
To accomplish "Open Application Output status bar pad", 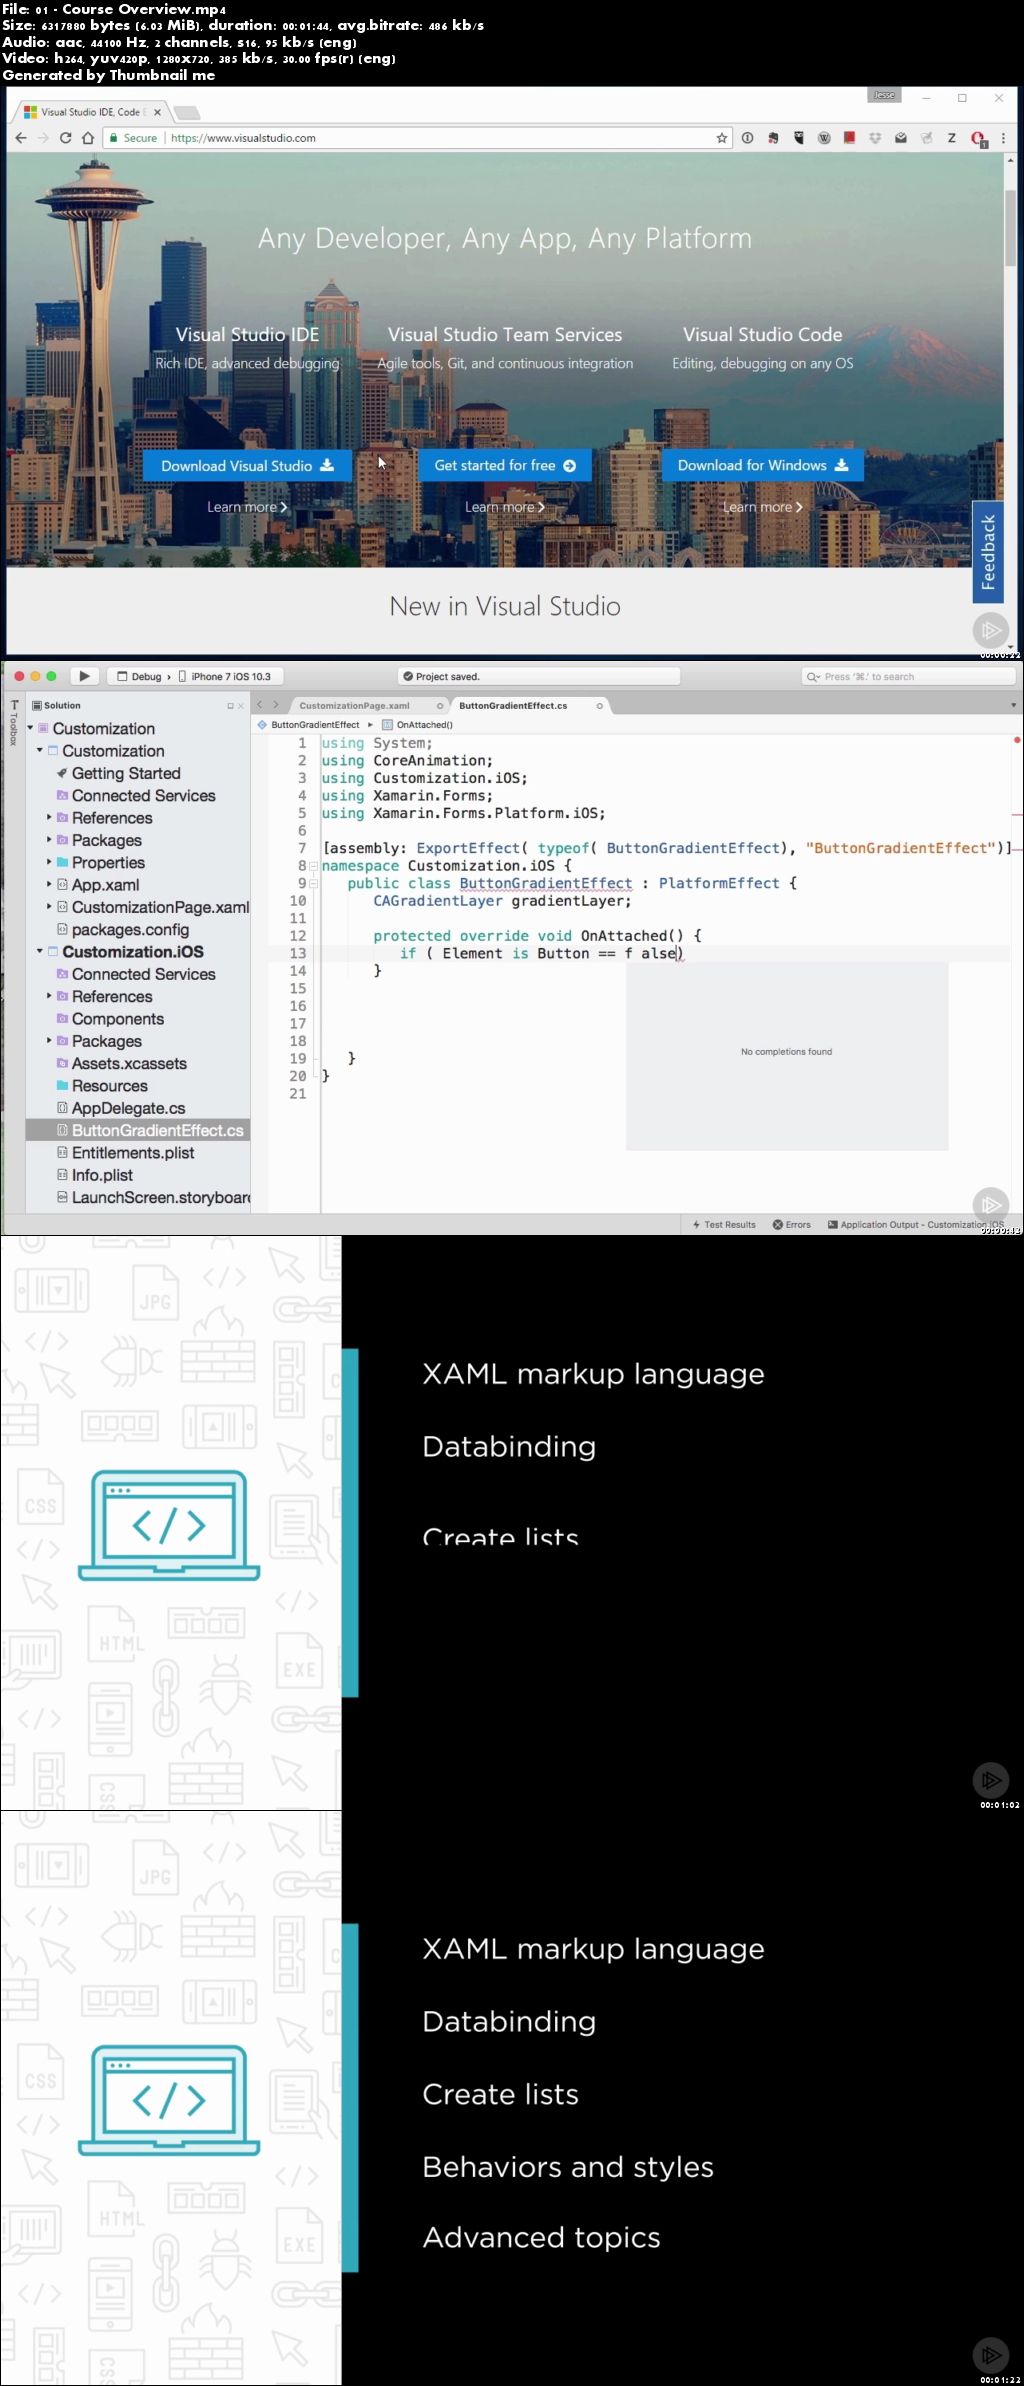I will (x=916, y=1224).
